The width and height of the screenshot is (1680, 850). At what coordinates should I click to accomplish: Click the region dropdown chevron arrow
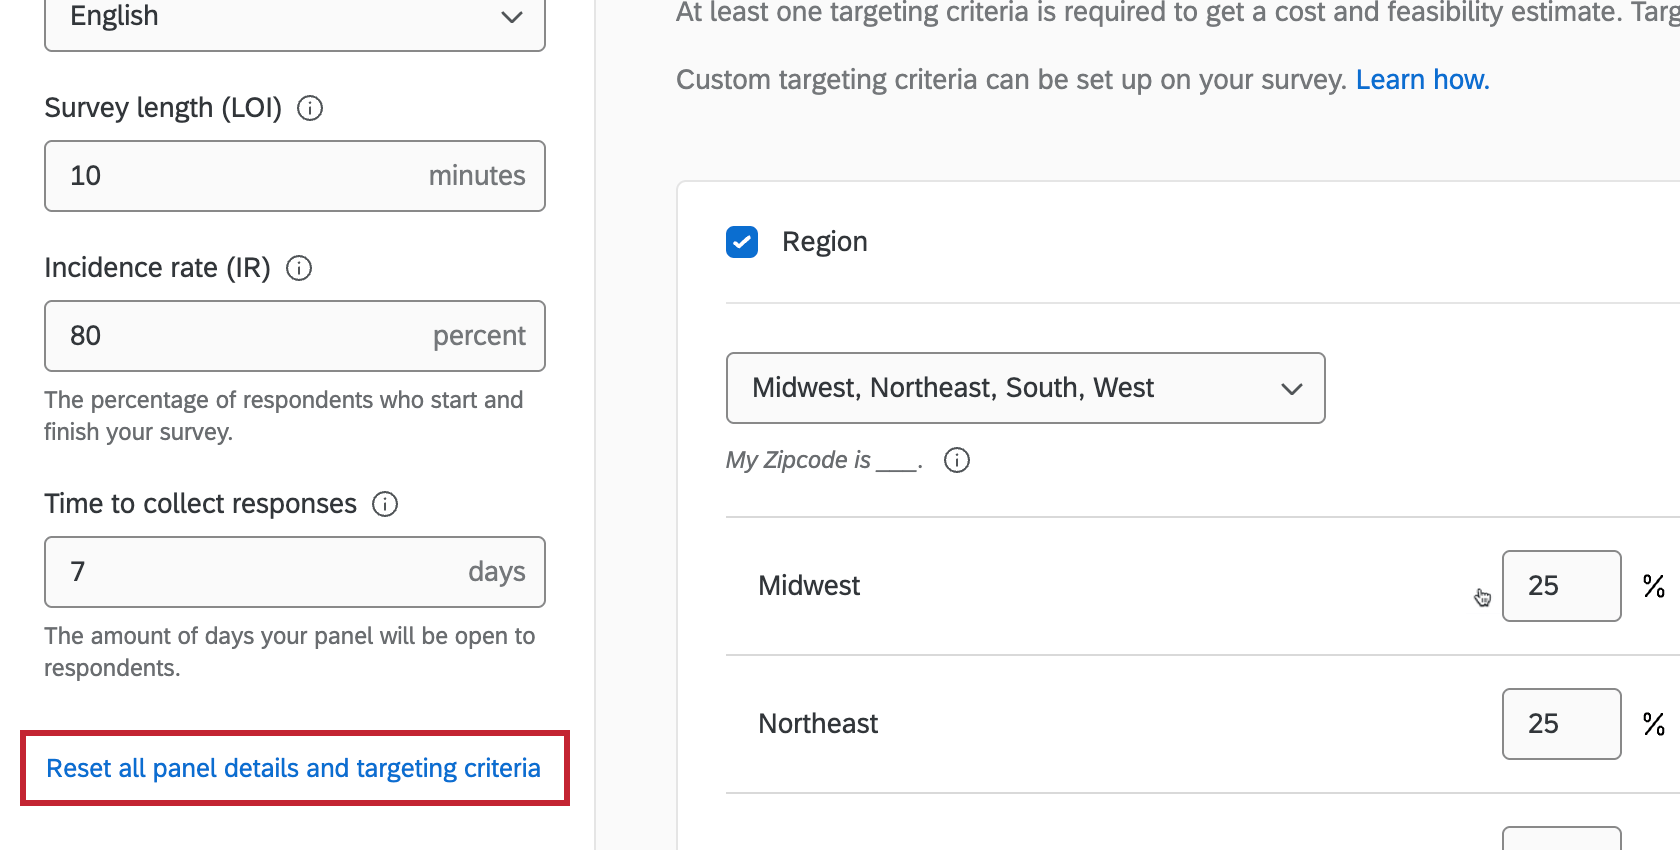point(1292,389)
